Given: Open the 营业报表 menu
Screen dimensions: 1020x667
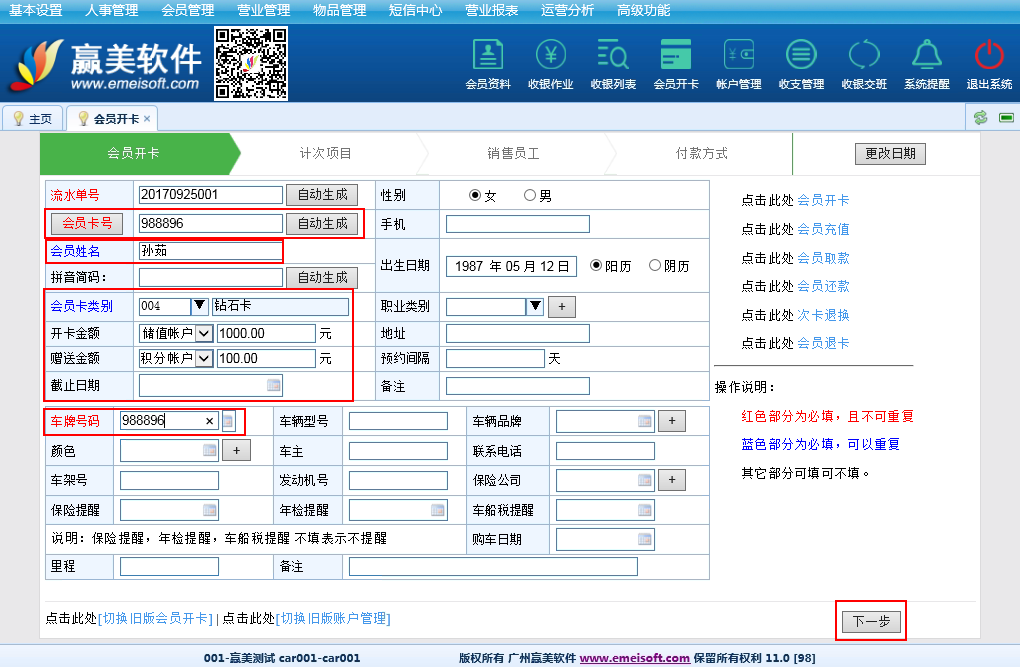Looking at the screenshot, I should pyautogui.click(x=491, y=10).
